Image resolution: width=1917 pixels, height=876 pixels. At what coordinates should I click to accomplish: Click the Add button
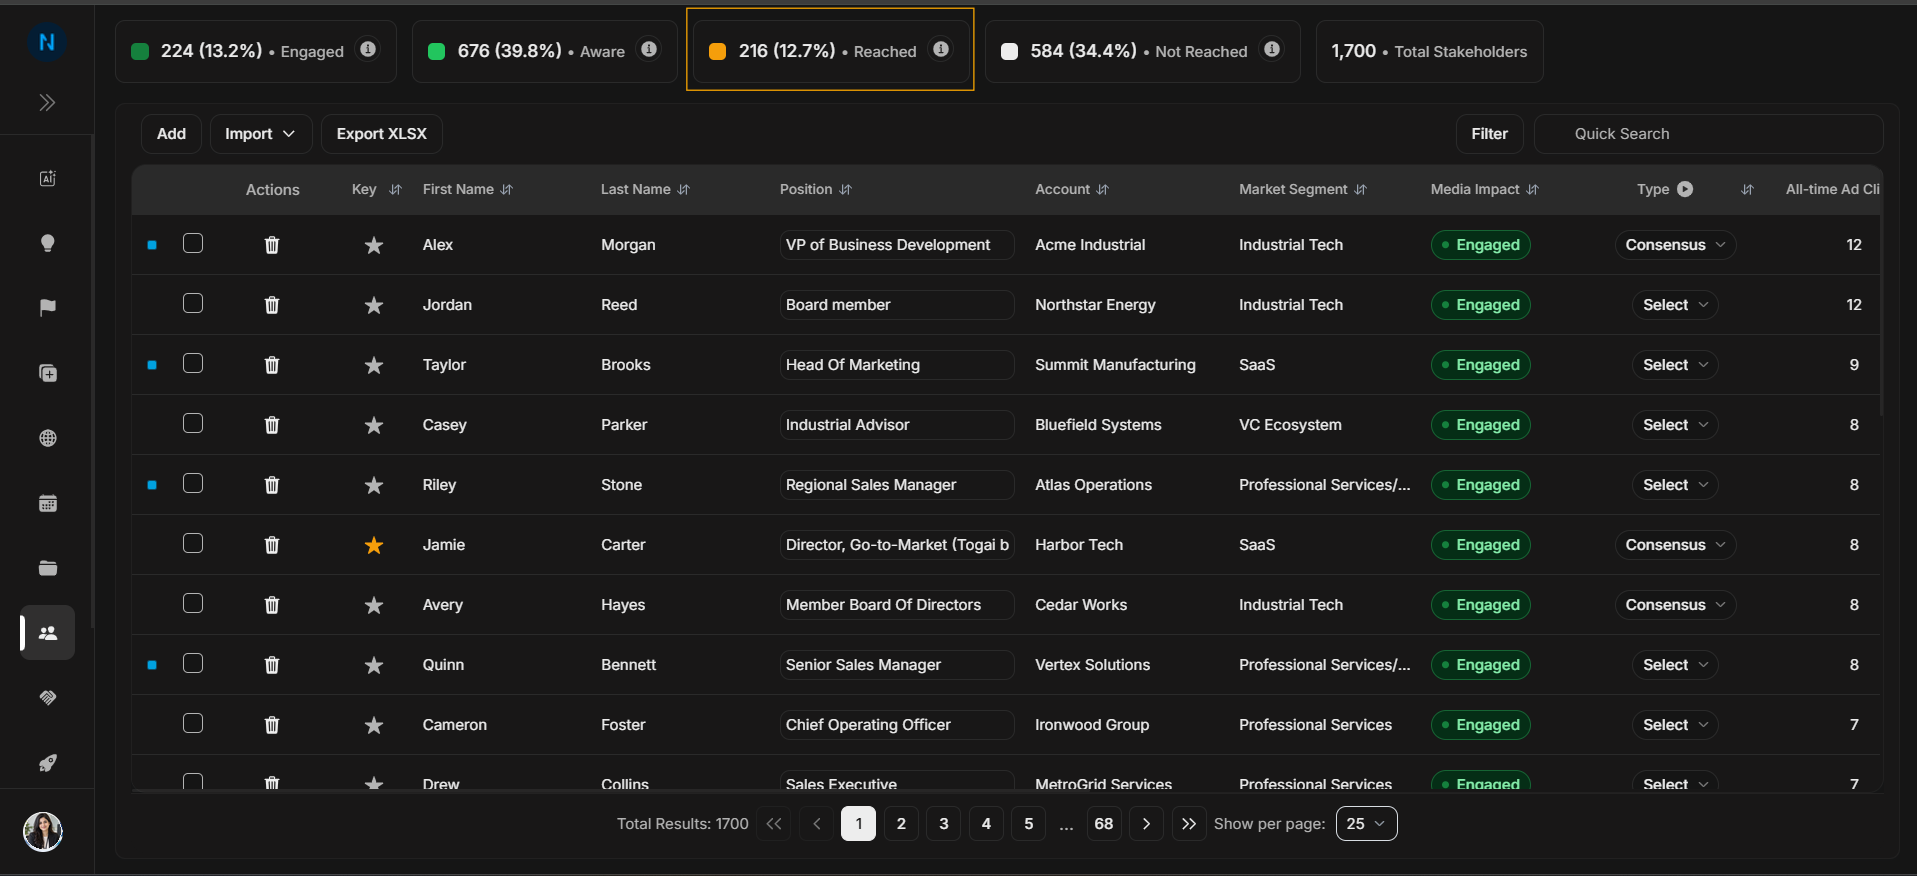(x=171, y=134)
